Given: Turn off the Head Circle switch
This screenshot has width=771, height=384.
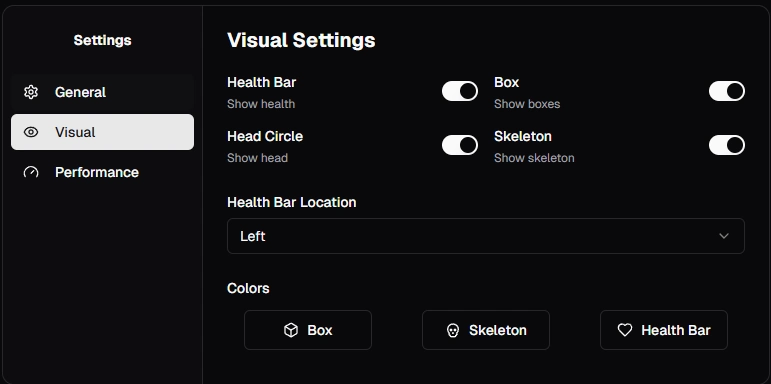Looking at the screenshot, I should 460,145.
